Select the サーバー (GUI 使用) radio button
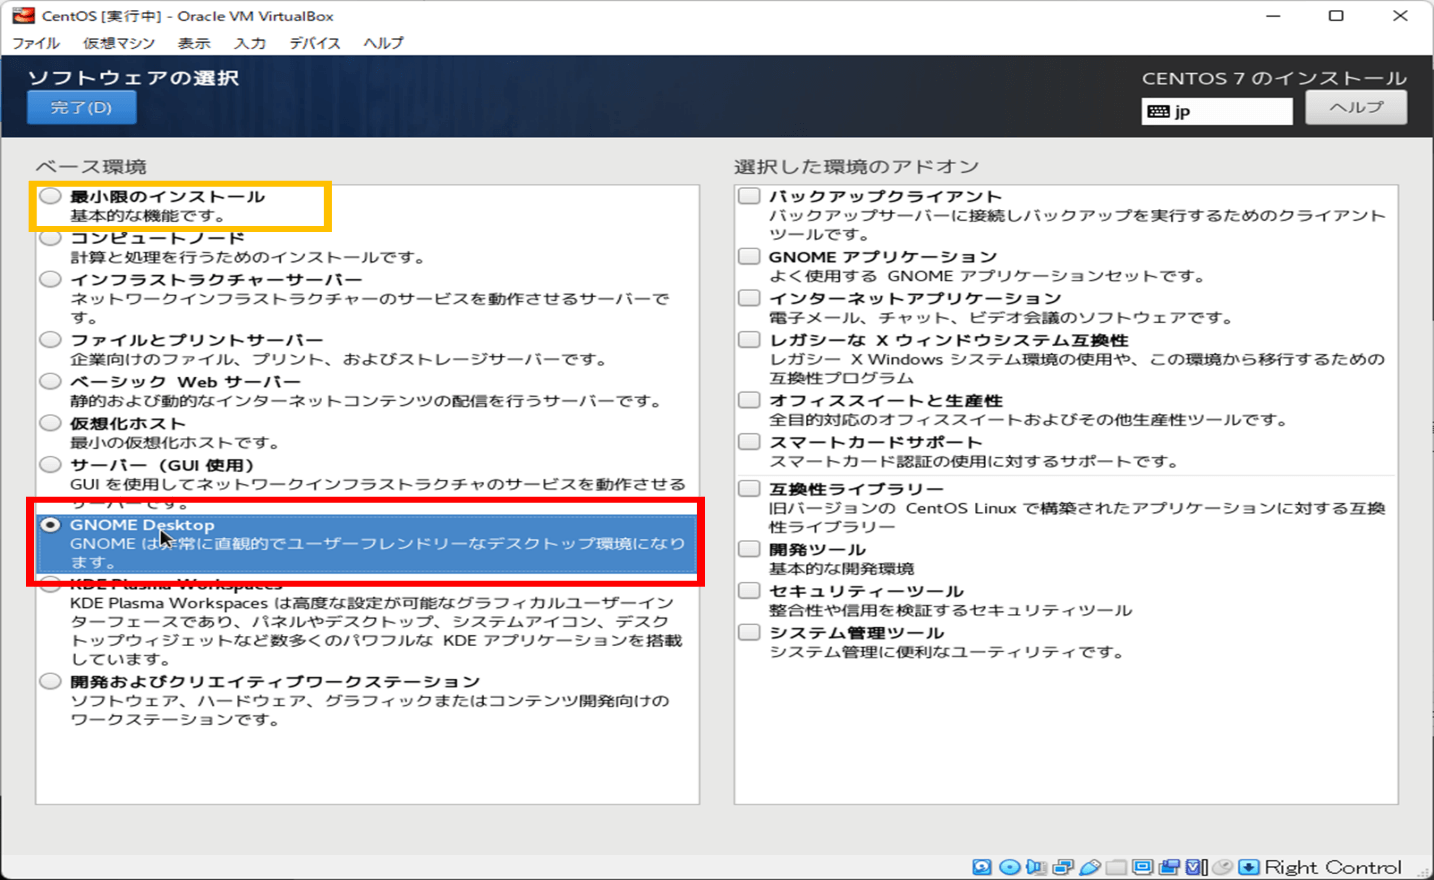 click(50, 464)
